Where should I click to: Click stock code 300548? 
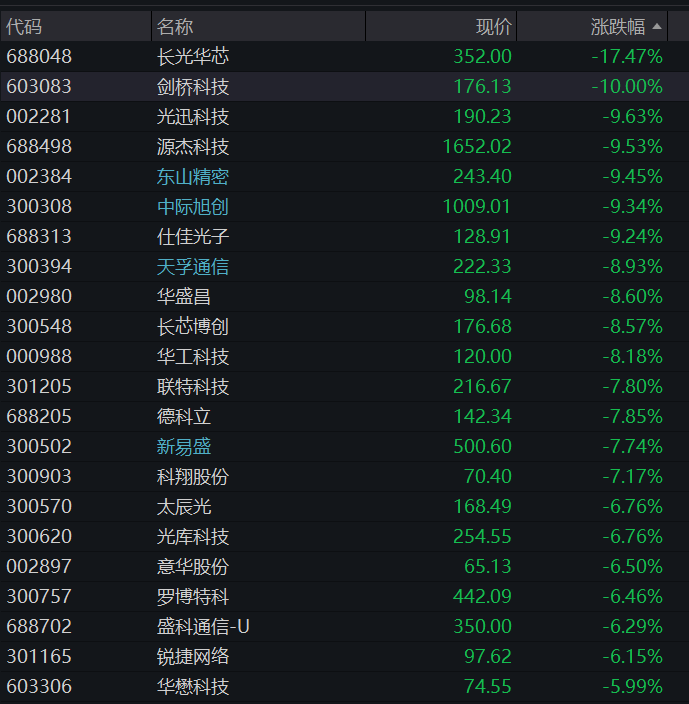point(39,326)
